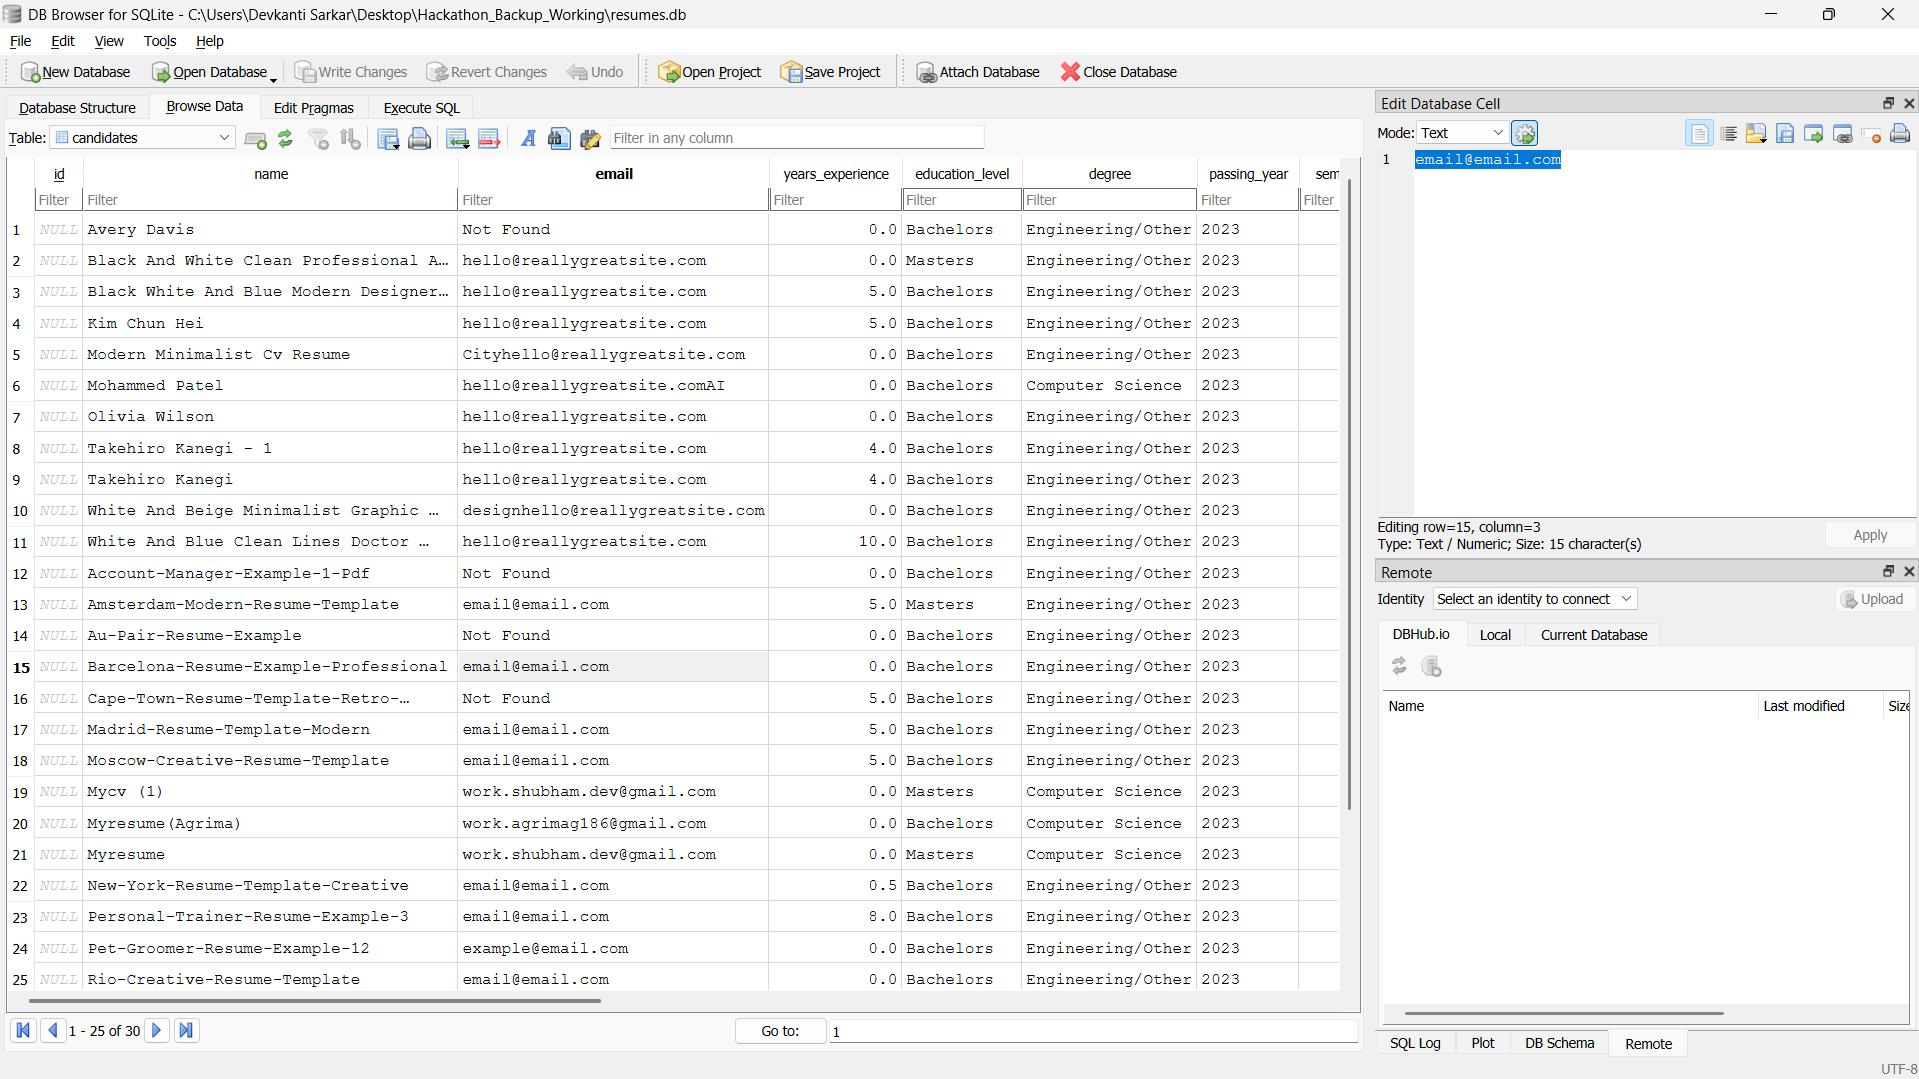Viewport: 1919px width, 1079px height.
Task: Open the font formatting italic A icon
Action: click(x=528, y=139)
